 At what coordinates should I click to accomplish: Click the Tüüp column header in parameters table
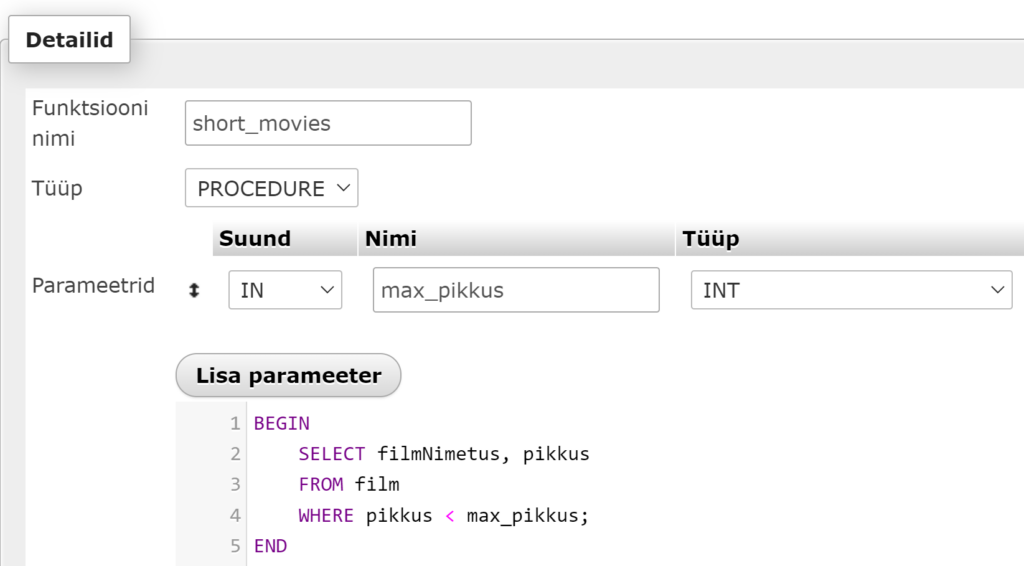point(711,239)
